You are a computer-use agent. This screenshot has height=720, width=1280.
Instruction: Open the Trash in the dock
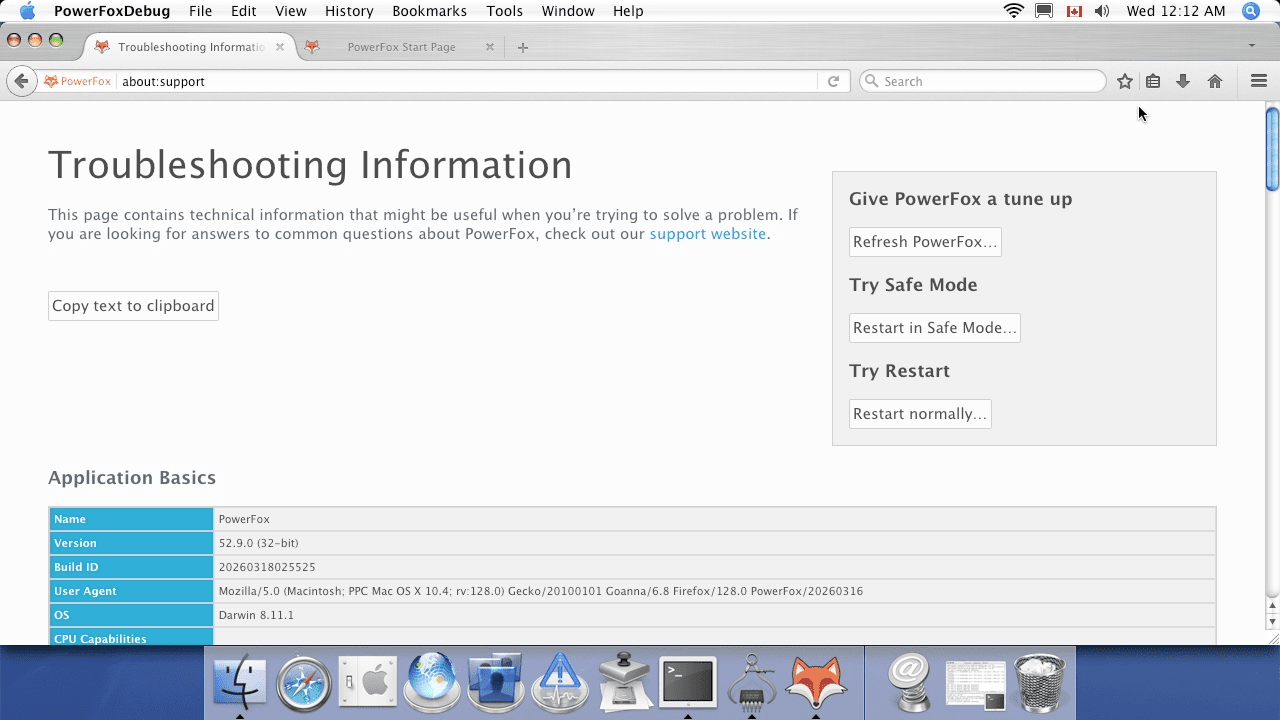1040,683
